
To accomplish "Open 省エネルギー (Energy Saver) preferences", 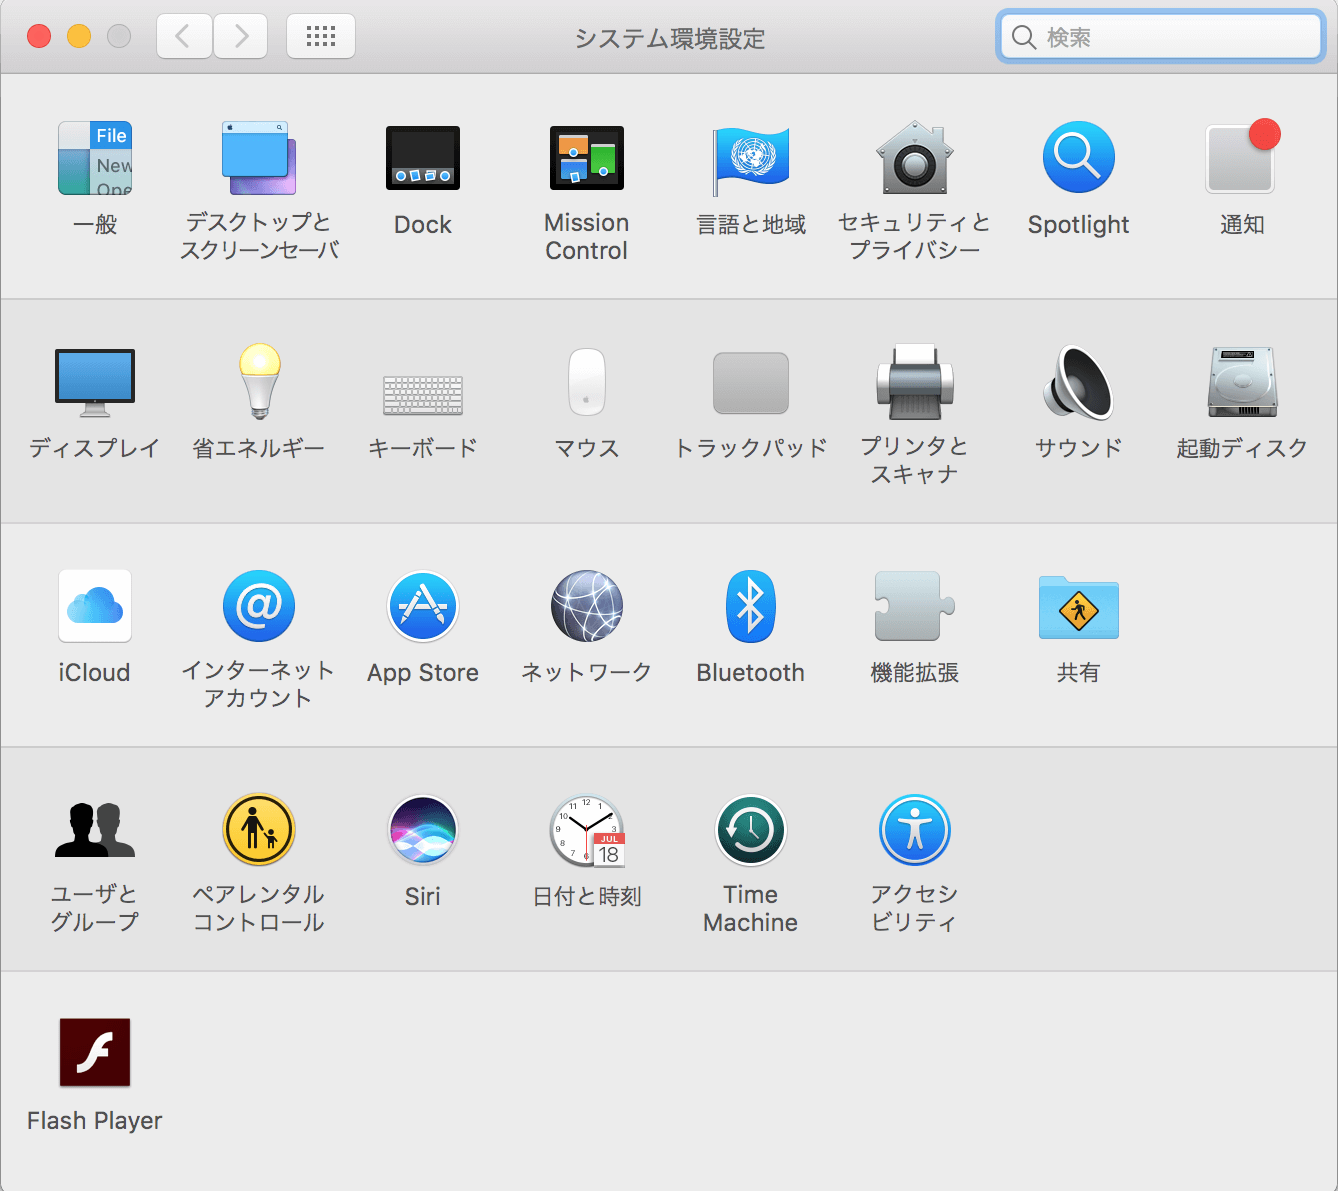I will [259, 383].
